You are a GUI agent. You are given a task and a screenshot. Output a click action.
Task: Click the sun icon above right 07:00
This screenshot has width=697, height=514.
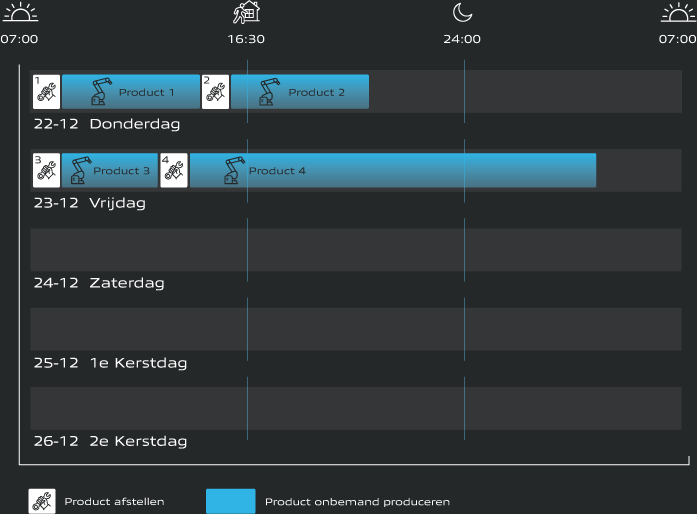coord(678,13)
